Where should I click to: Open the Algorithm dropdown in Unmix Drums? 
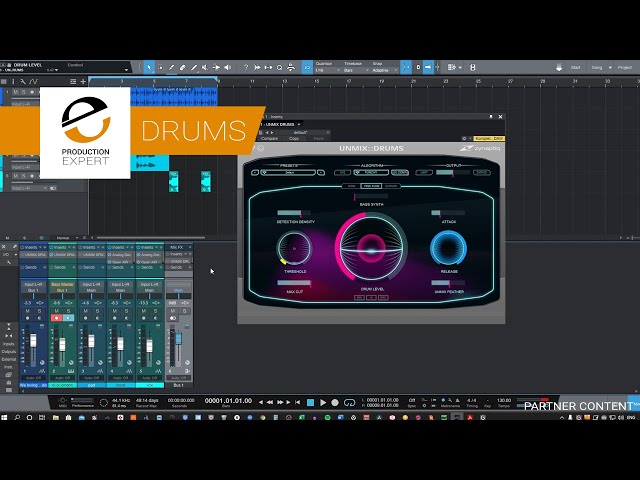371,173
